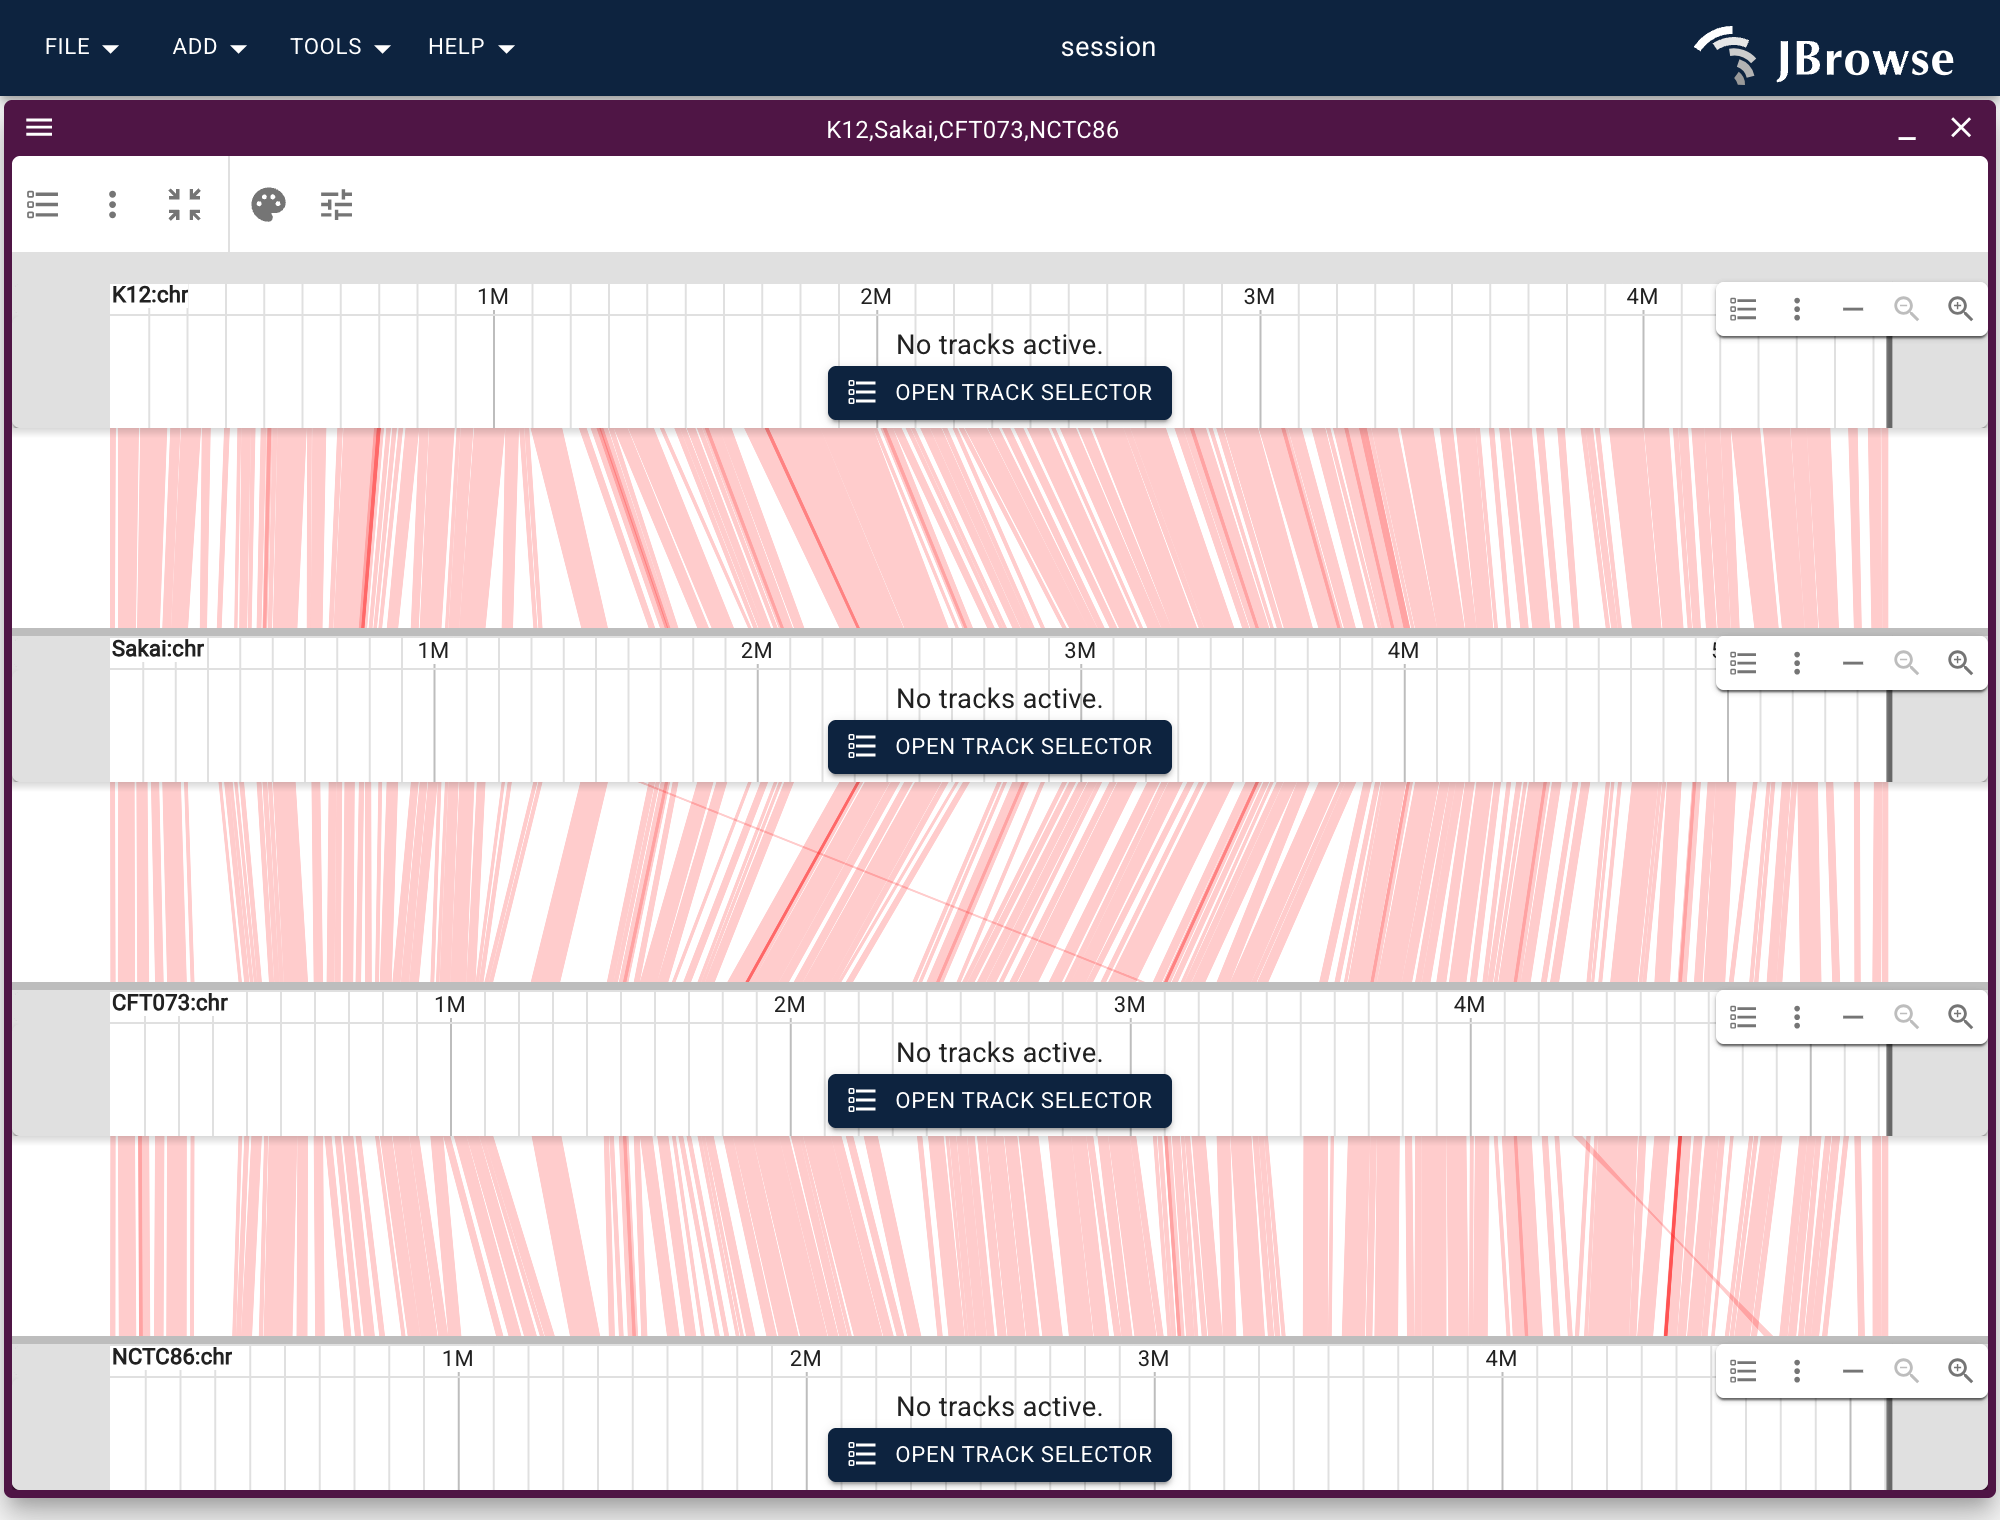Open the color palette settings

pyautogui.click(x=268, y=204)
